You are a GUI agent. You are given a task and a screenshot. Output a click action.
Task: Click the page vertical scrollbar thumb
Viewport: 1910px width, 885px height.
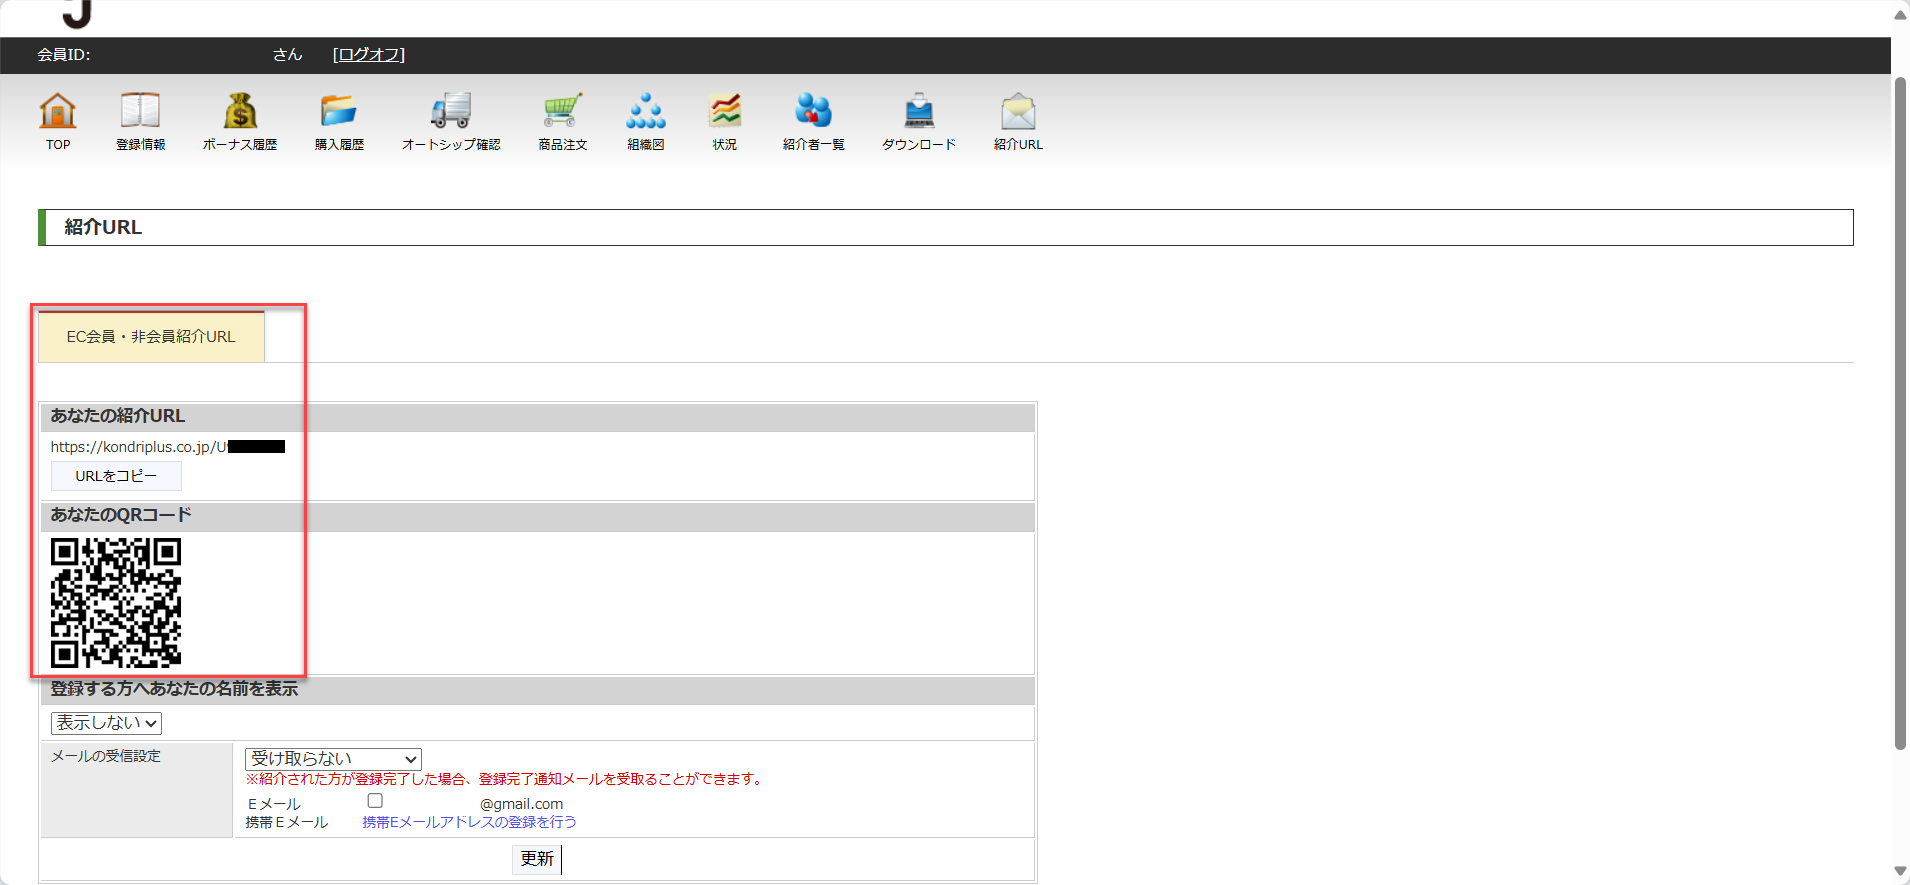(1900, 412)
